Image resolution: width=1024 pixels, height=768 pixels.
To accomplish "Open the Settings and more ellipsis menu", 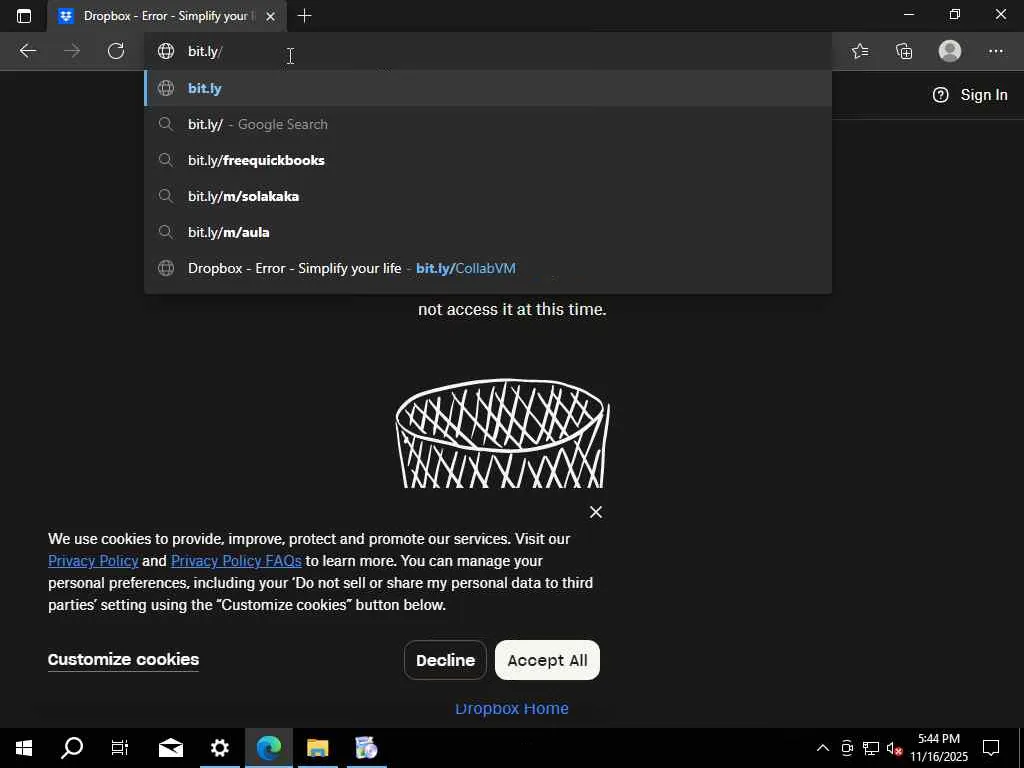I will (995, 51).
